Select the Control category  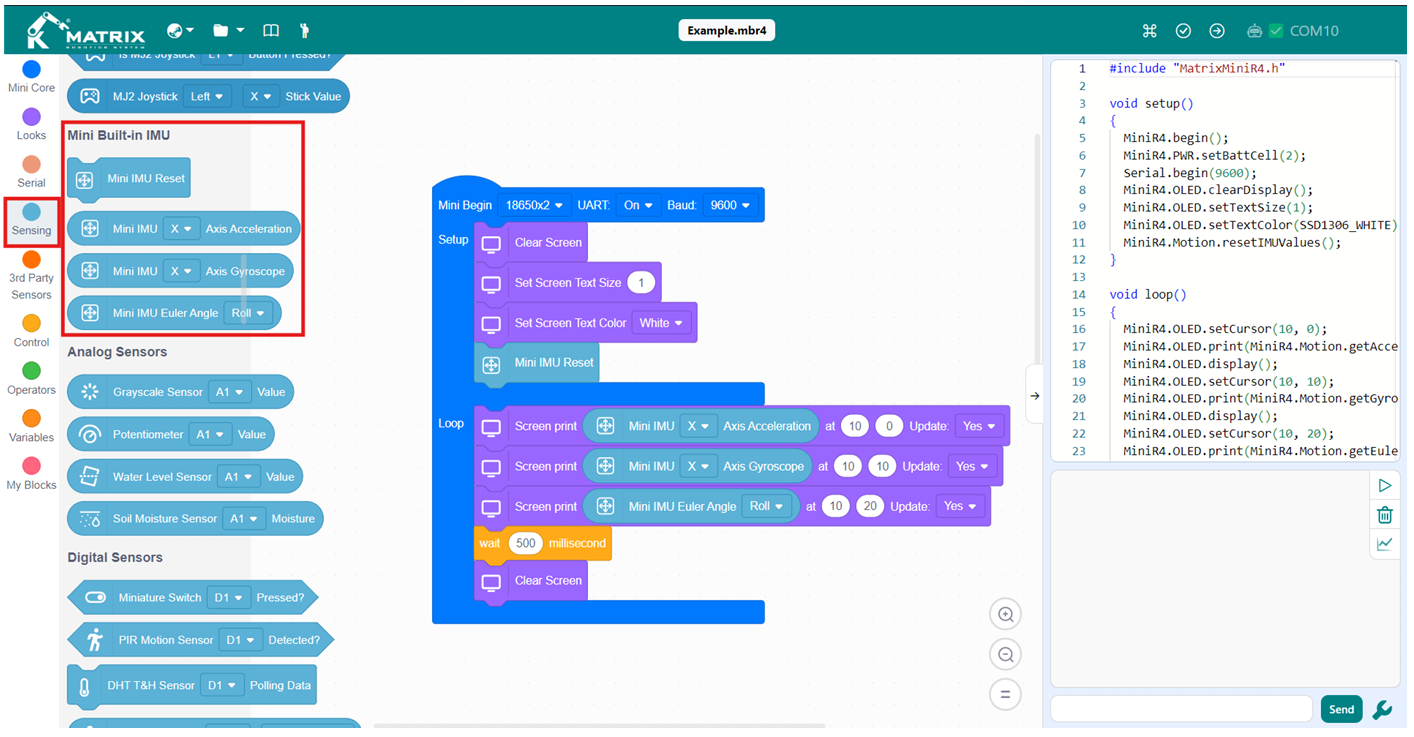coord(31,332)
